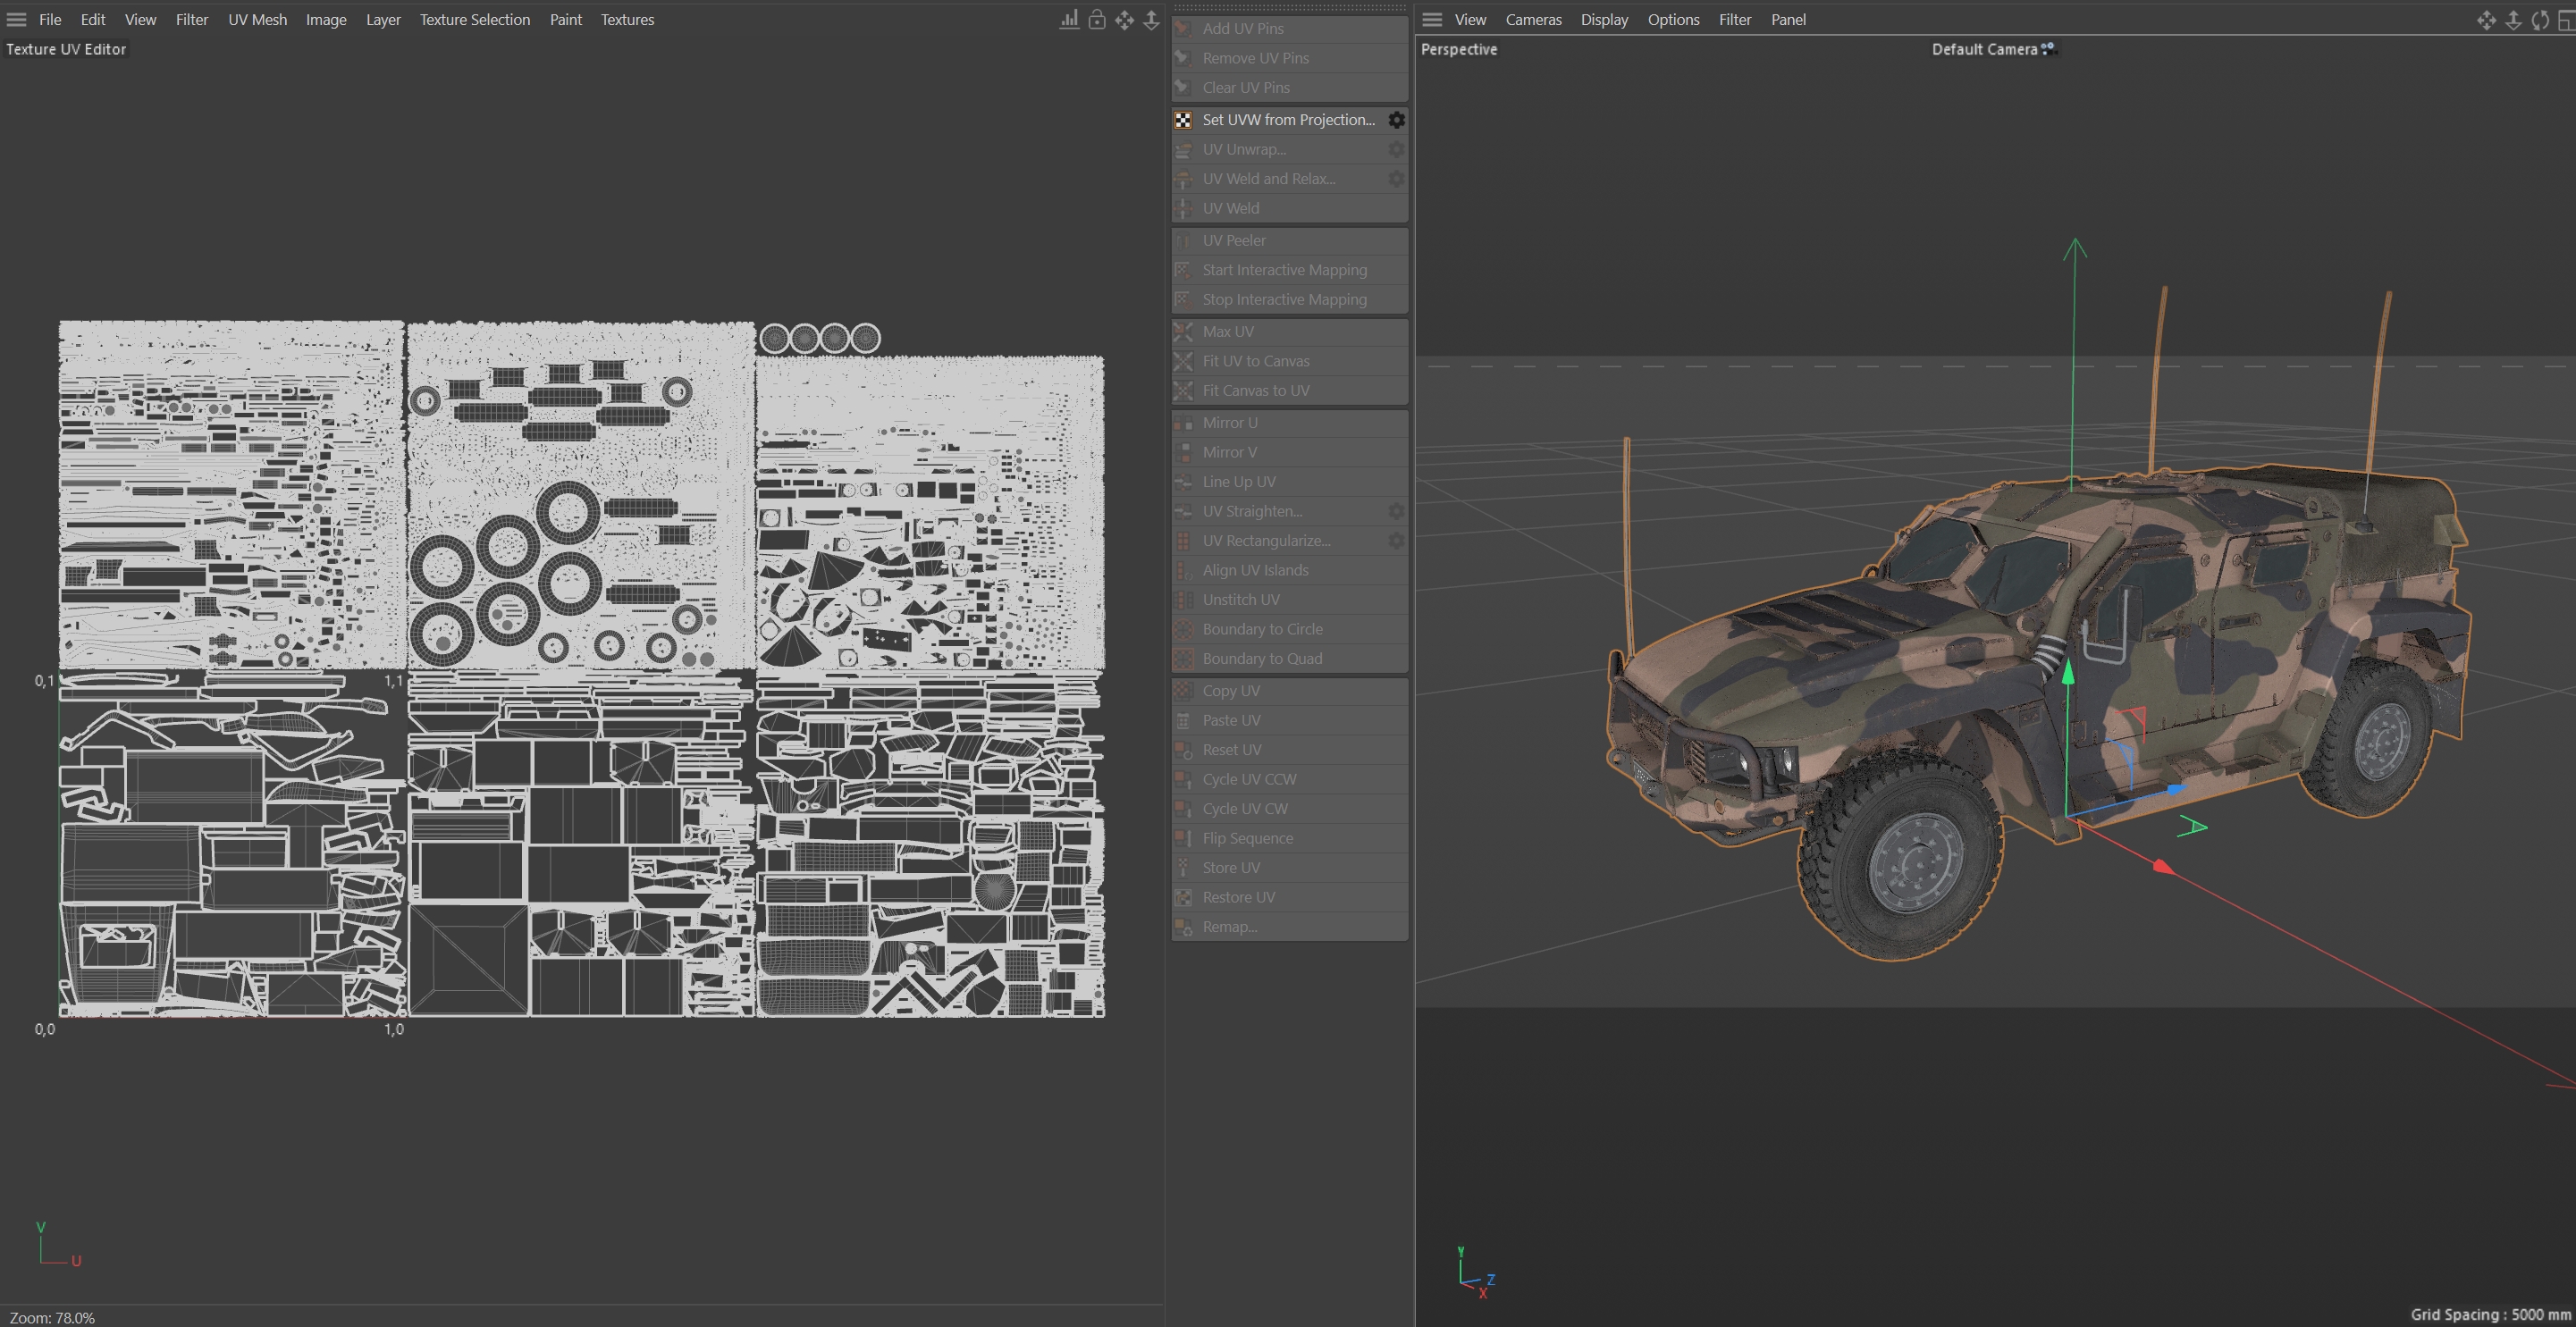Open the Cameras menu in viewport
This screenshot has width=2576, height=1327.
[1533, 20]
